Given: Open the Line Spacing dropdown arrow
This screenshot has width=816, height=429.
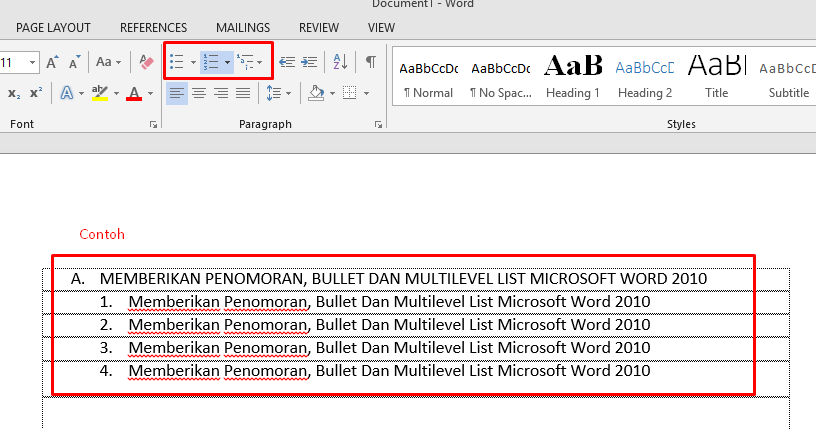Looking at the screenshot, I should pos(288,94).
